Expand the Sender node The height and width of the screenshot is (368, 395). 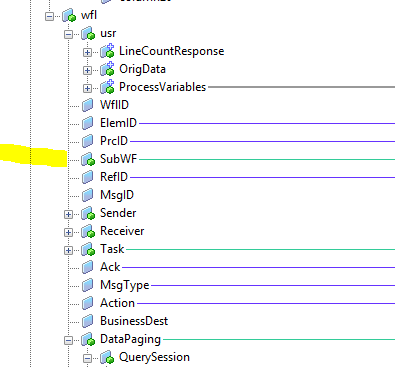coord(68,214)
